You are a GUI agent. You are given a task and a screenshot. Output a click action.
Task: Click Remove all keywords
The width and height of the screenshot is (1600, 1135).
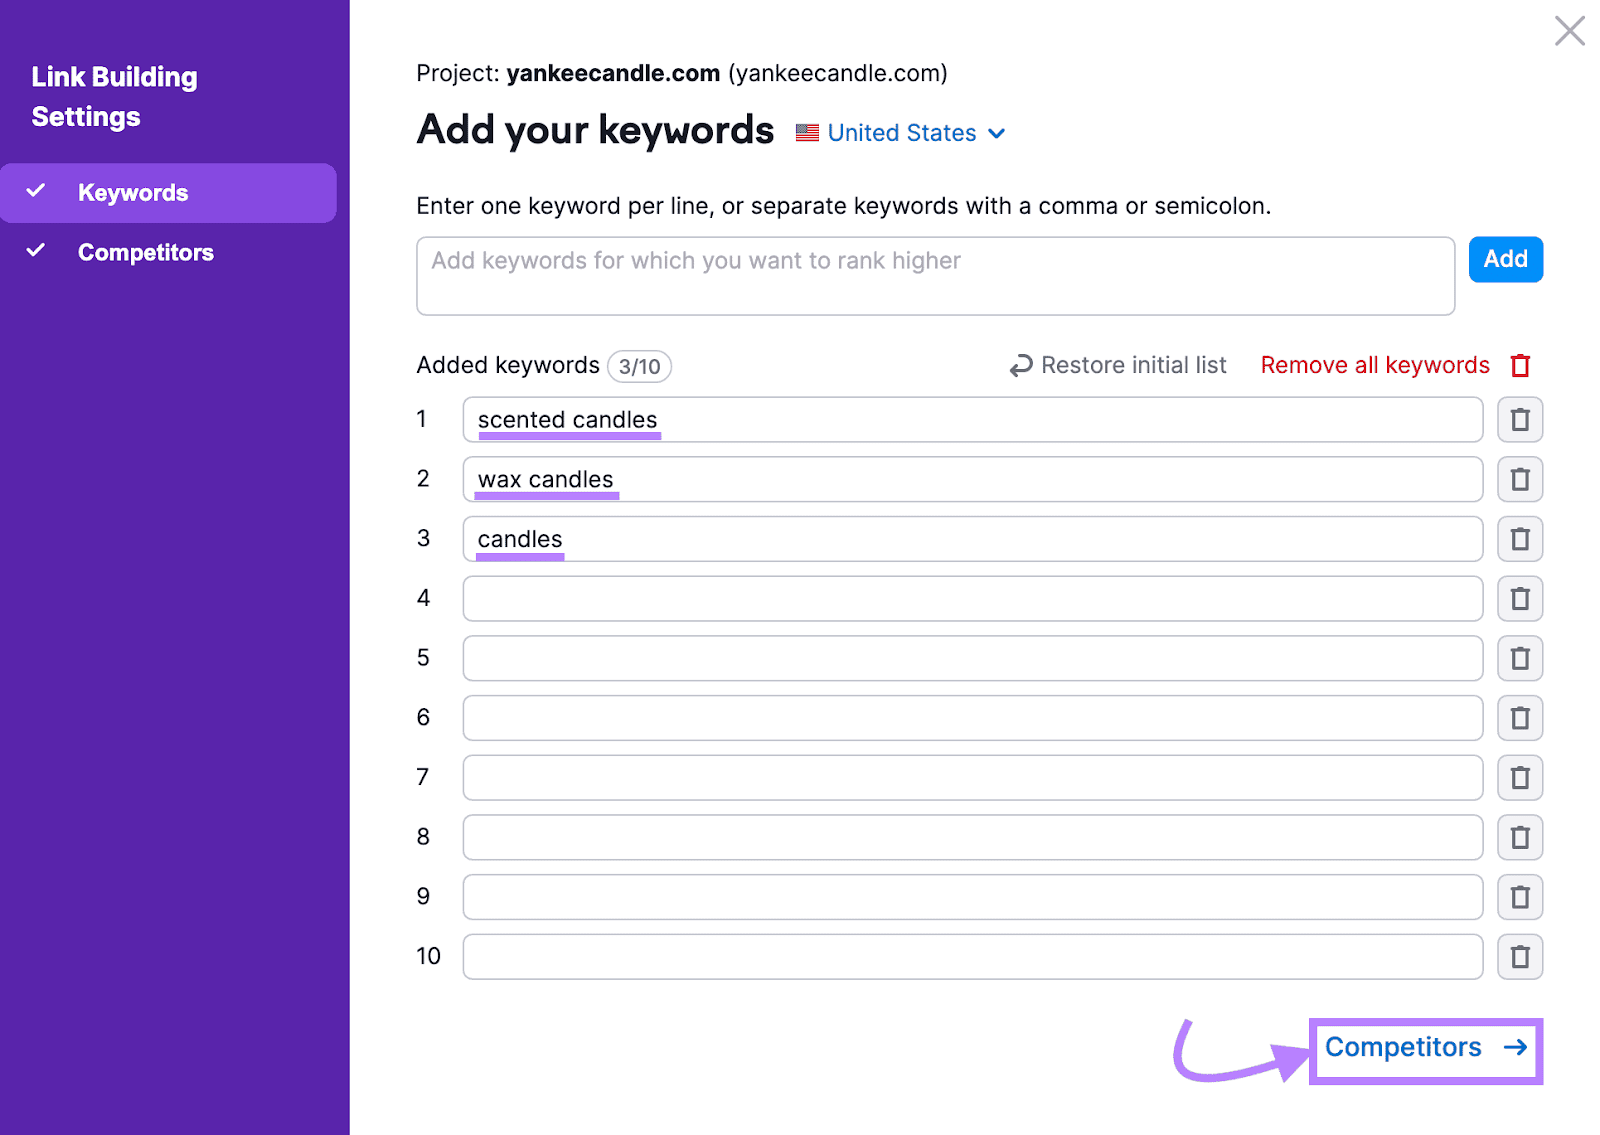coord(1374,365)
